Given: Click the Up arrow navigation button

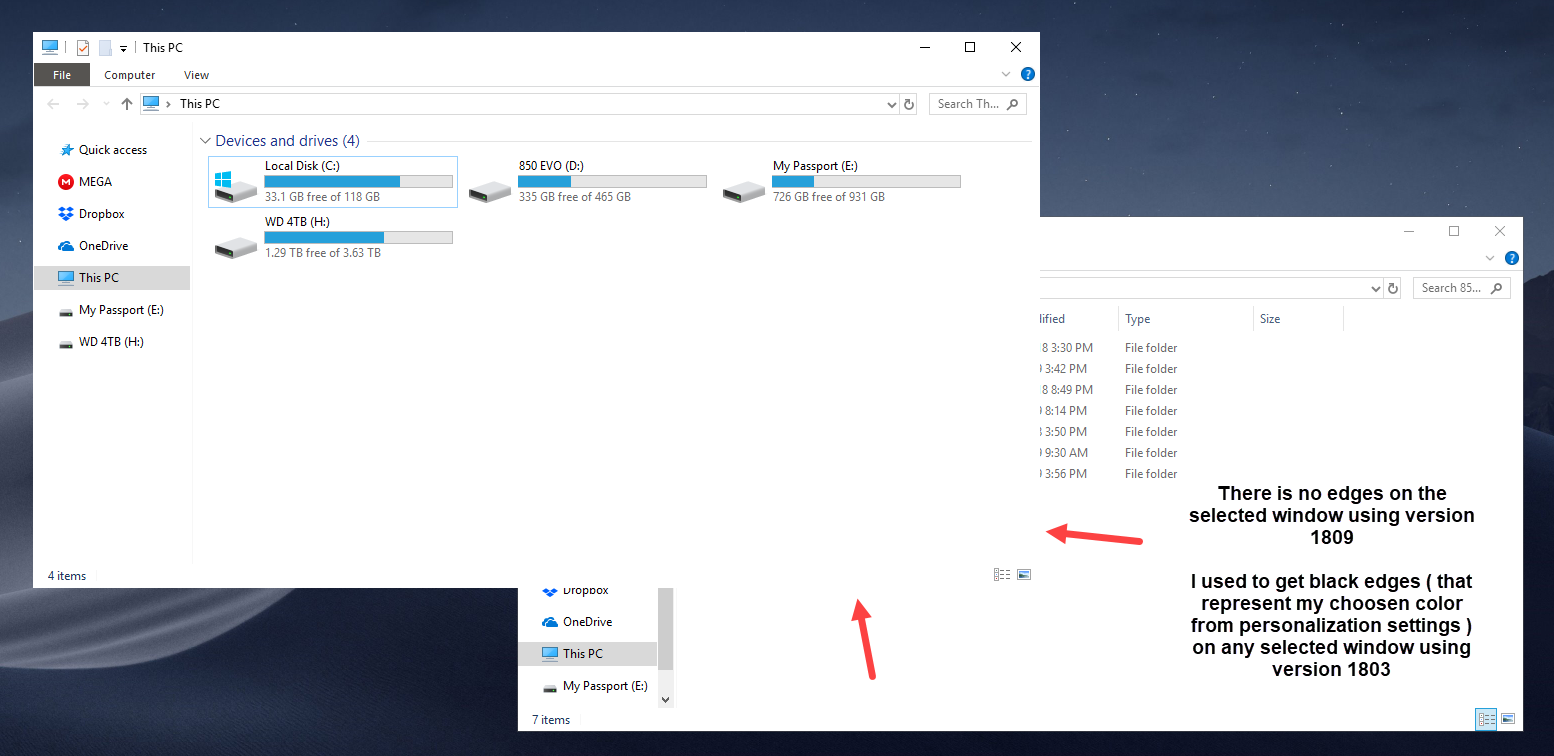Looking at the screenshot, I should pyautogui.click(x=126, y=104).
